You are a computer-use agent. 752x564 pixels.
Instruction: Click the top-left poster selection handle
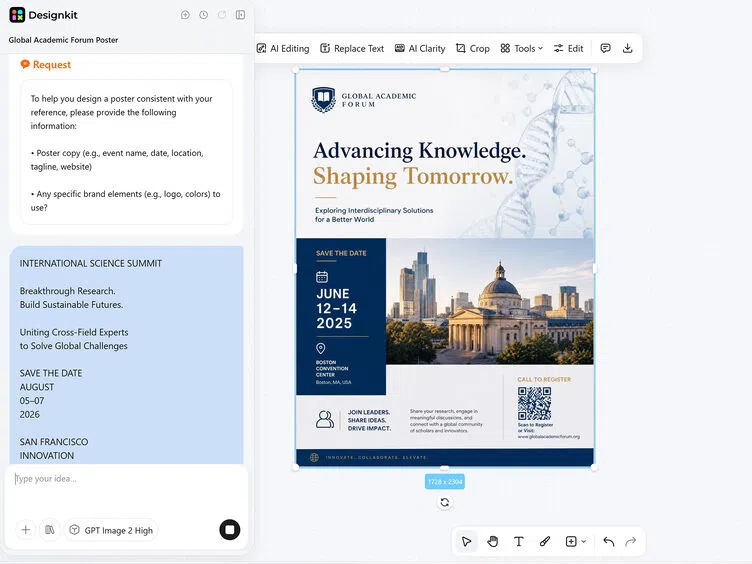pyautogui.click(x=296, y=70)
